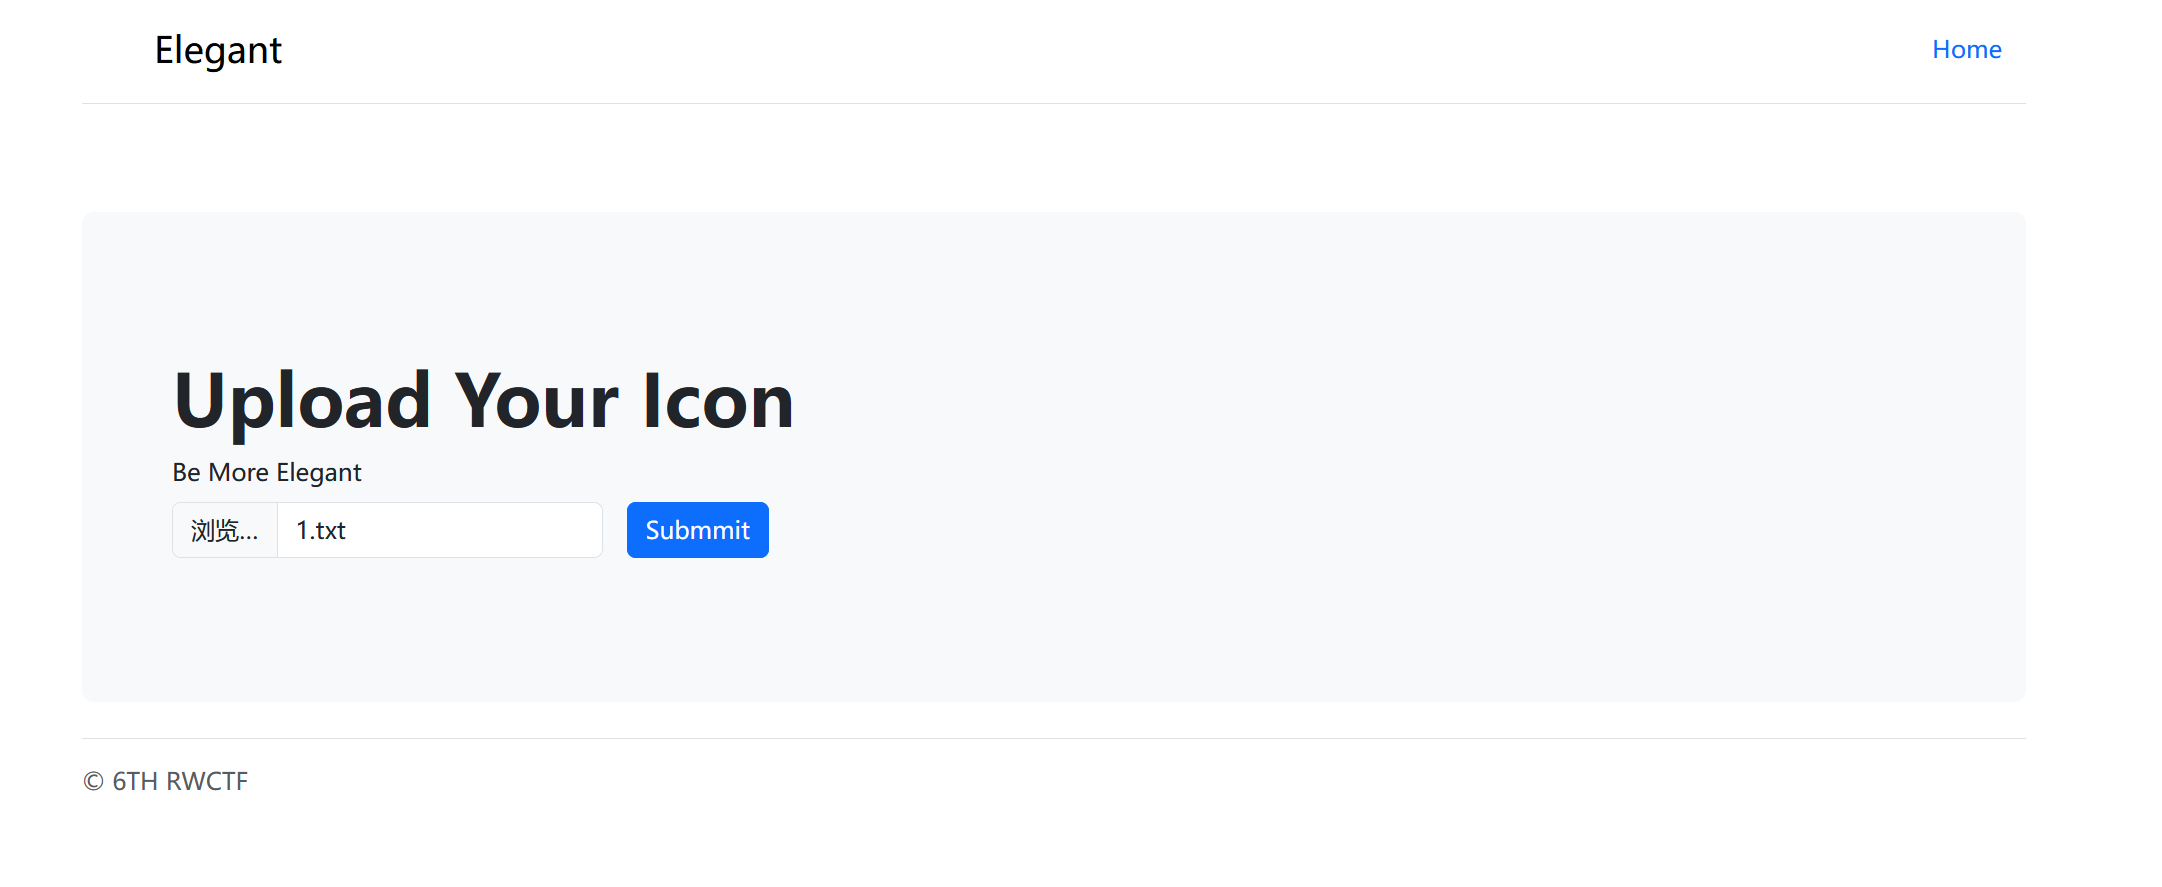Click the © 6TH RWCTF footer text

[165, 781]
